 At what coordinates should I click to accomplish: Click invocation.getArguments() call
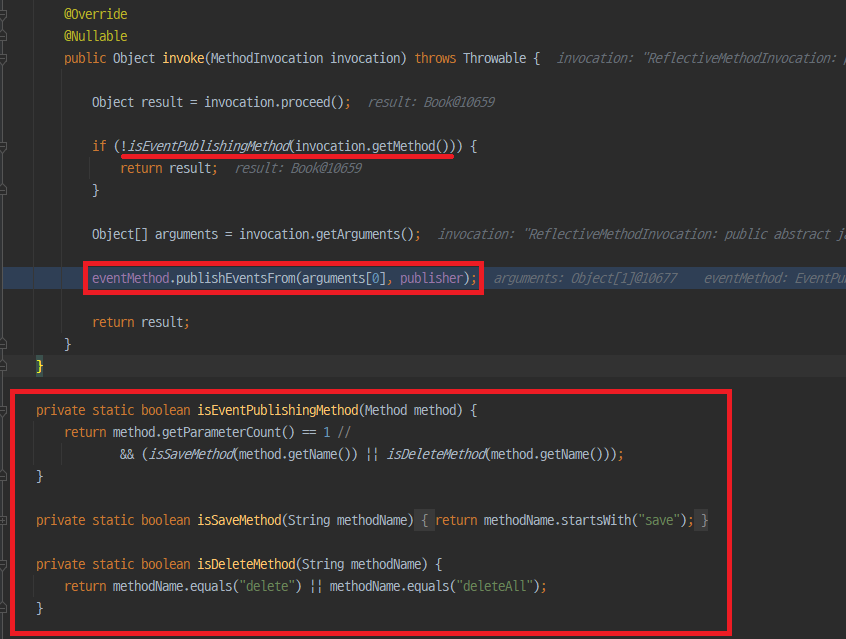pyautogui.click(x=327, y=234)
